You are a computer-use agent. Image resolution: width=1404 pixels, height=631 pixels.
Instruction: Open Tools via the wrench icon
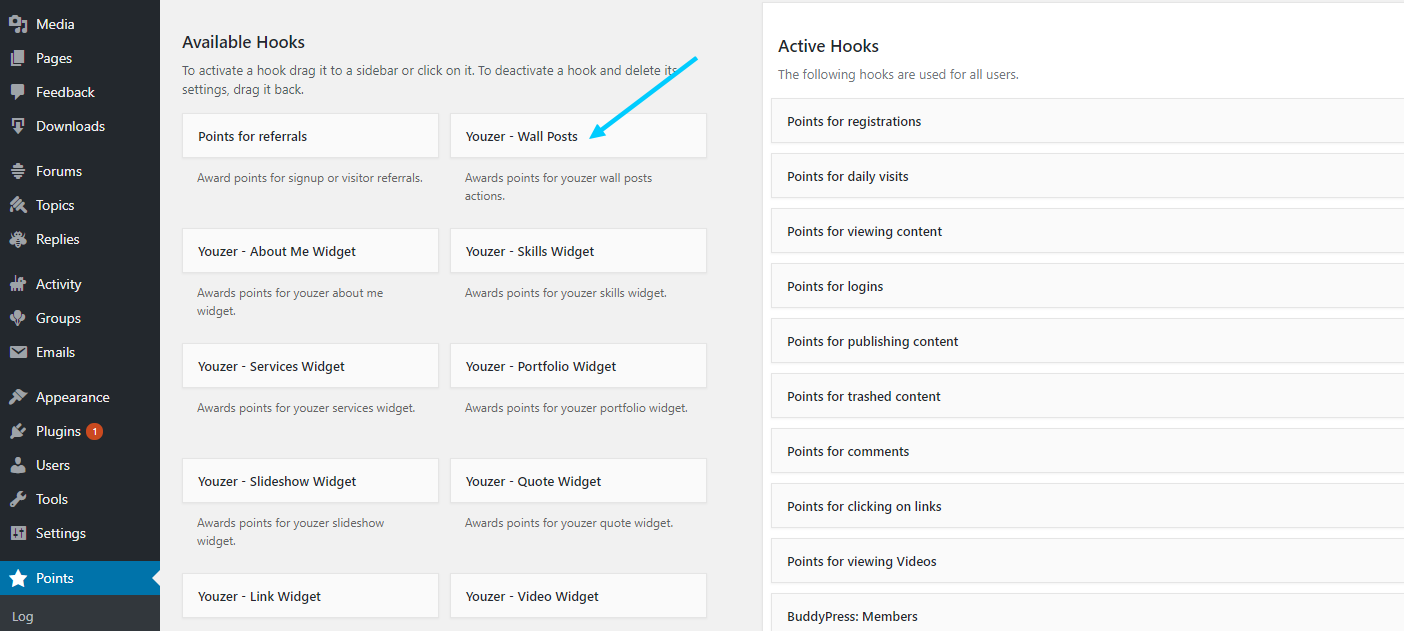tap(17, 499)
